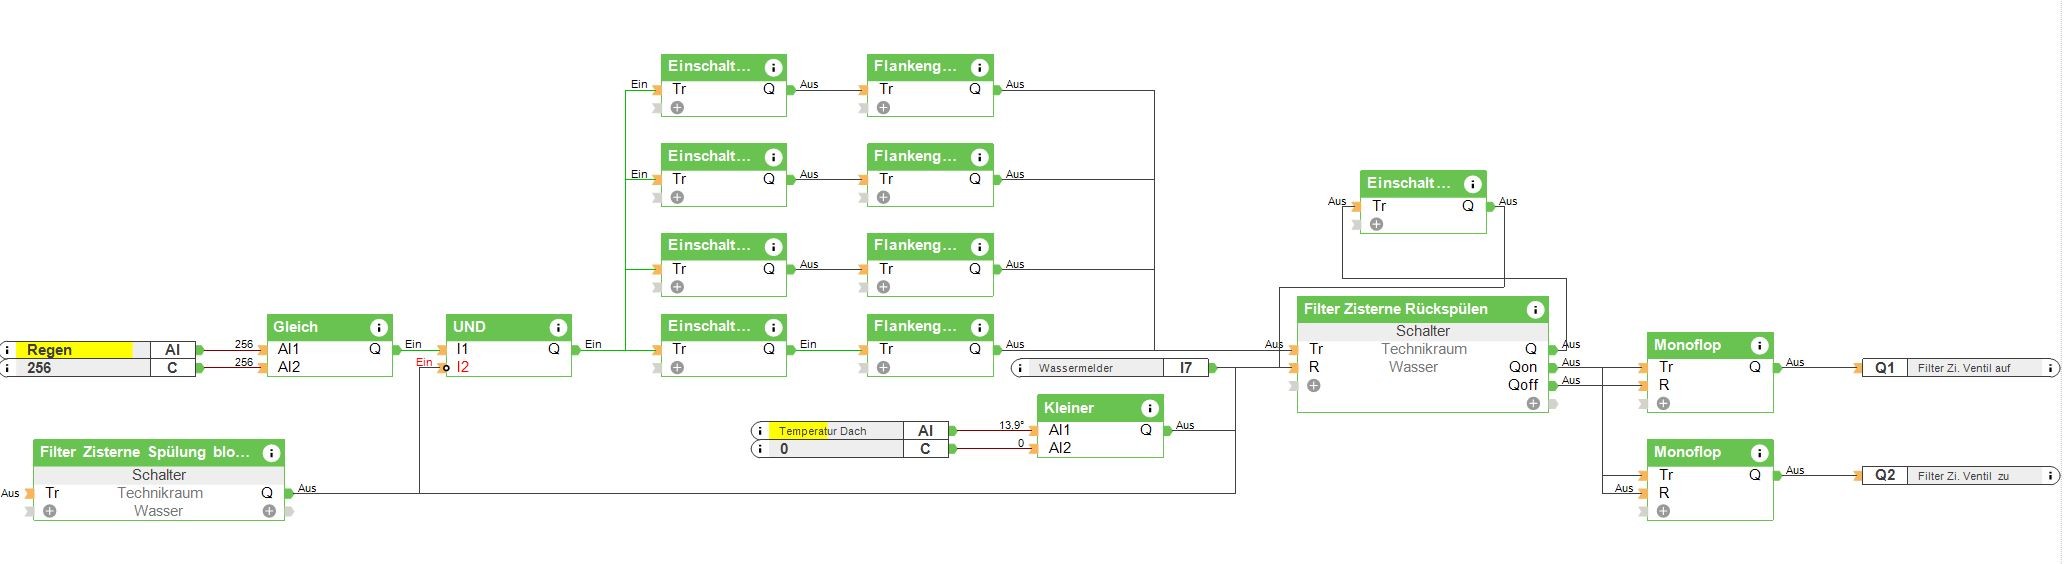Click AI1 input on Kleiner block
The height and width of the screenshot is (564, 2064).
click(1060, 430)
